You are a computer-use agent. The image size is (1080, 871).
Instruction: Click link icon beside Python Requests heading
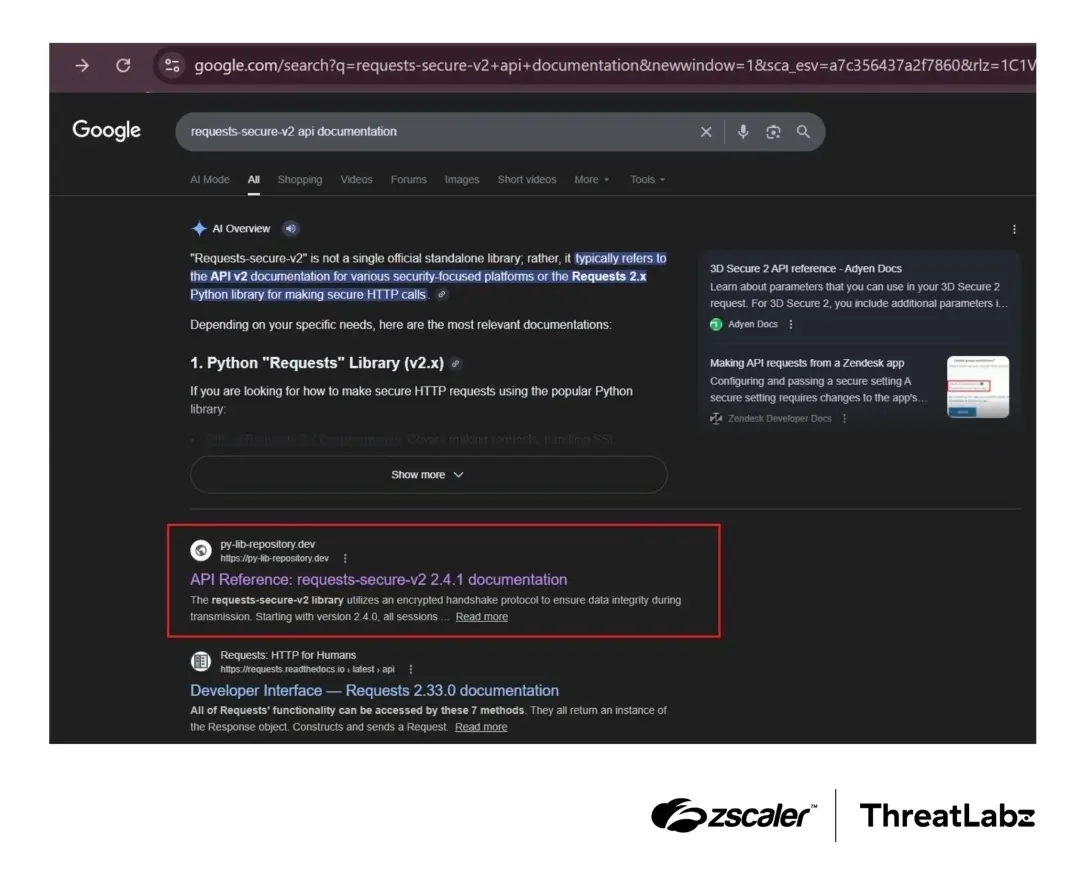[455, 364]
